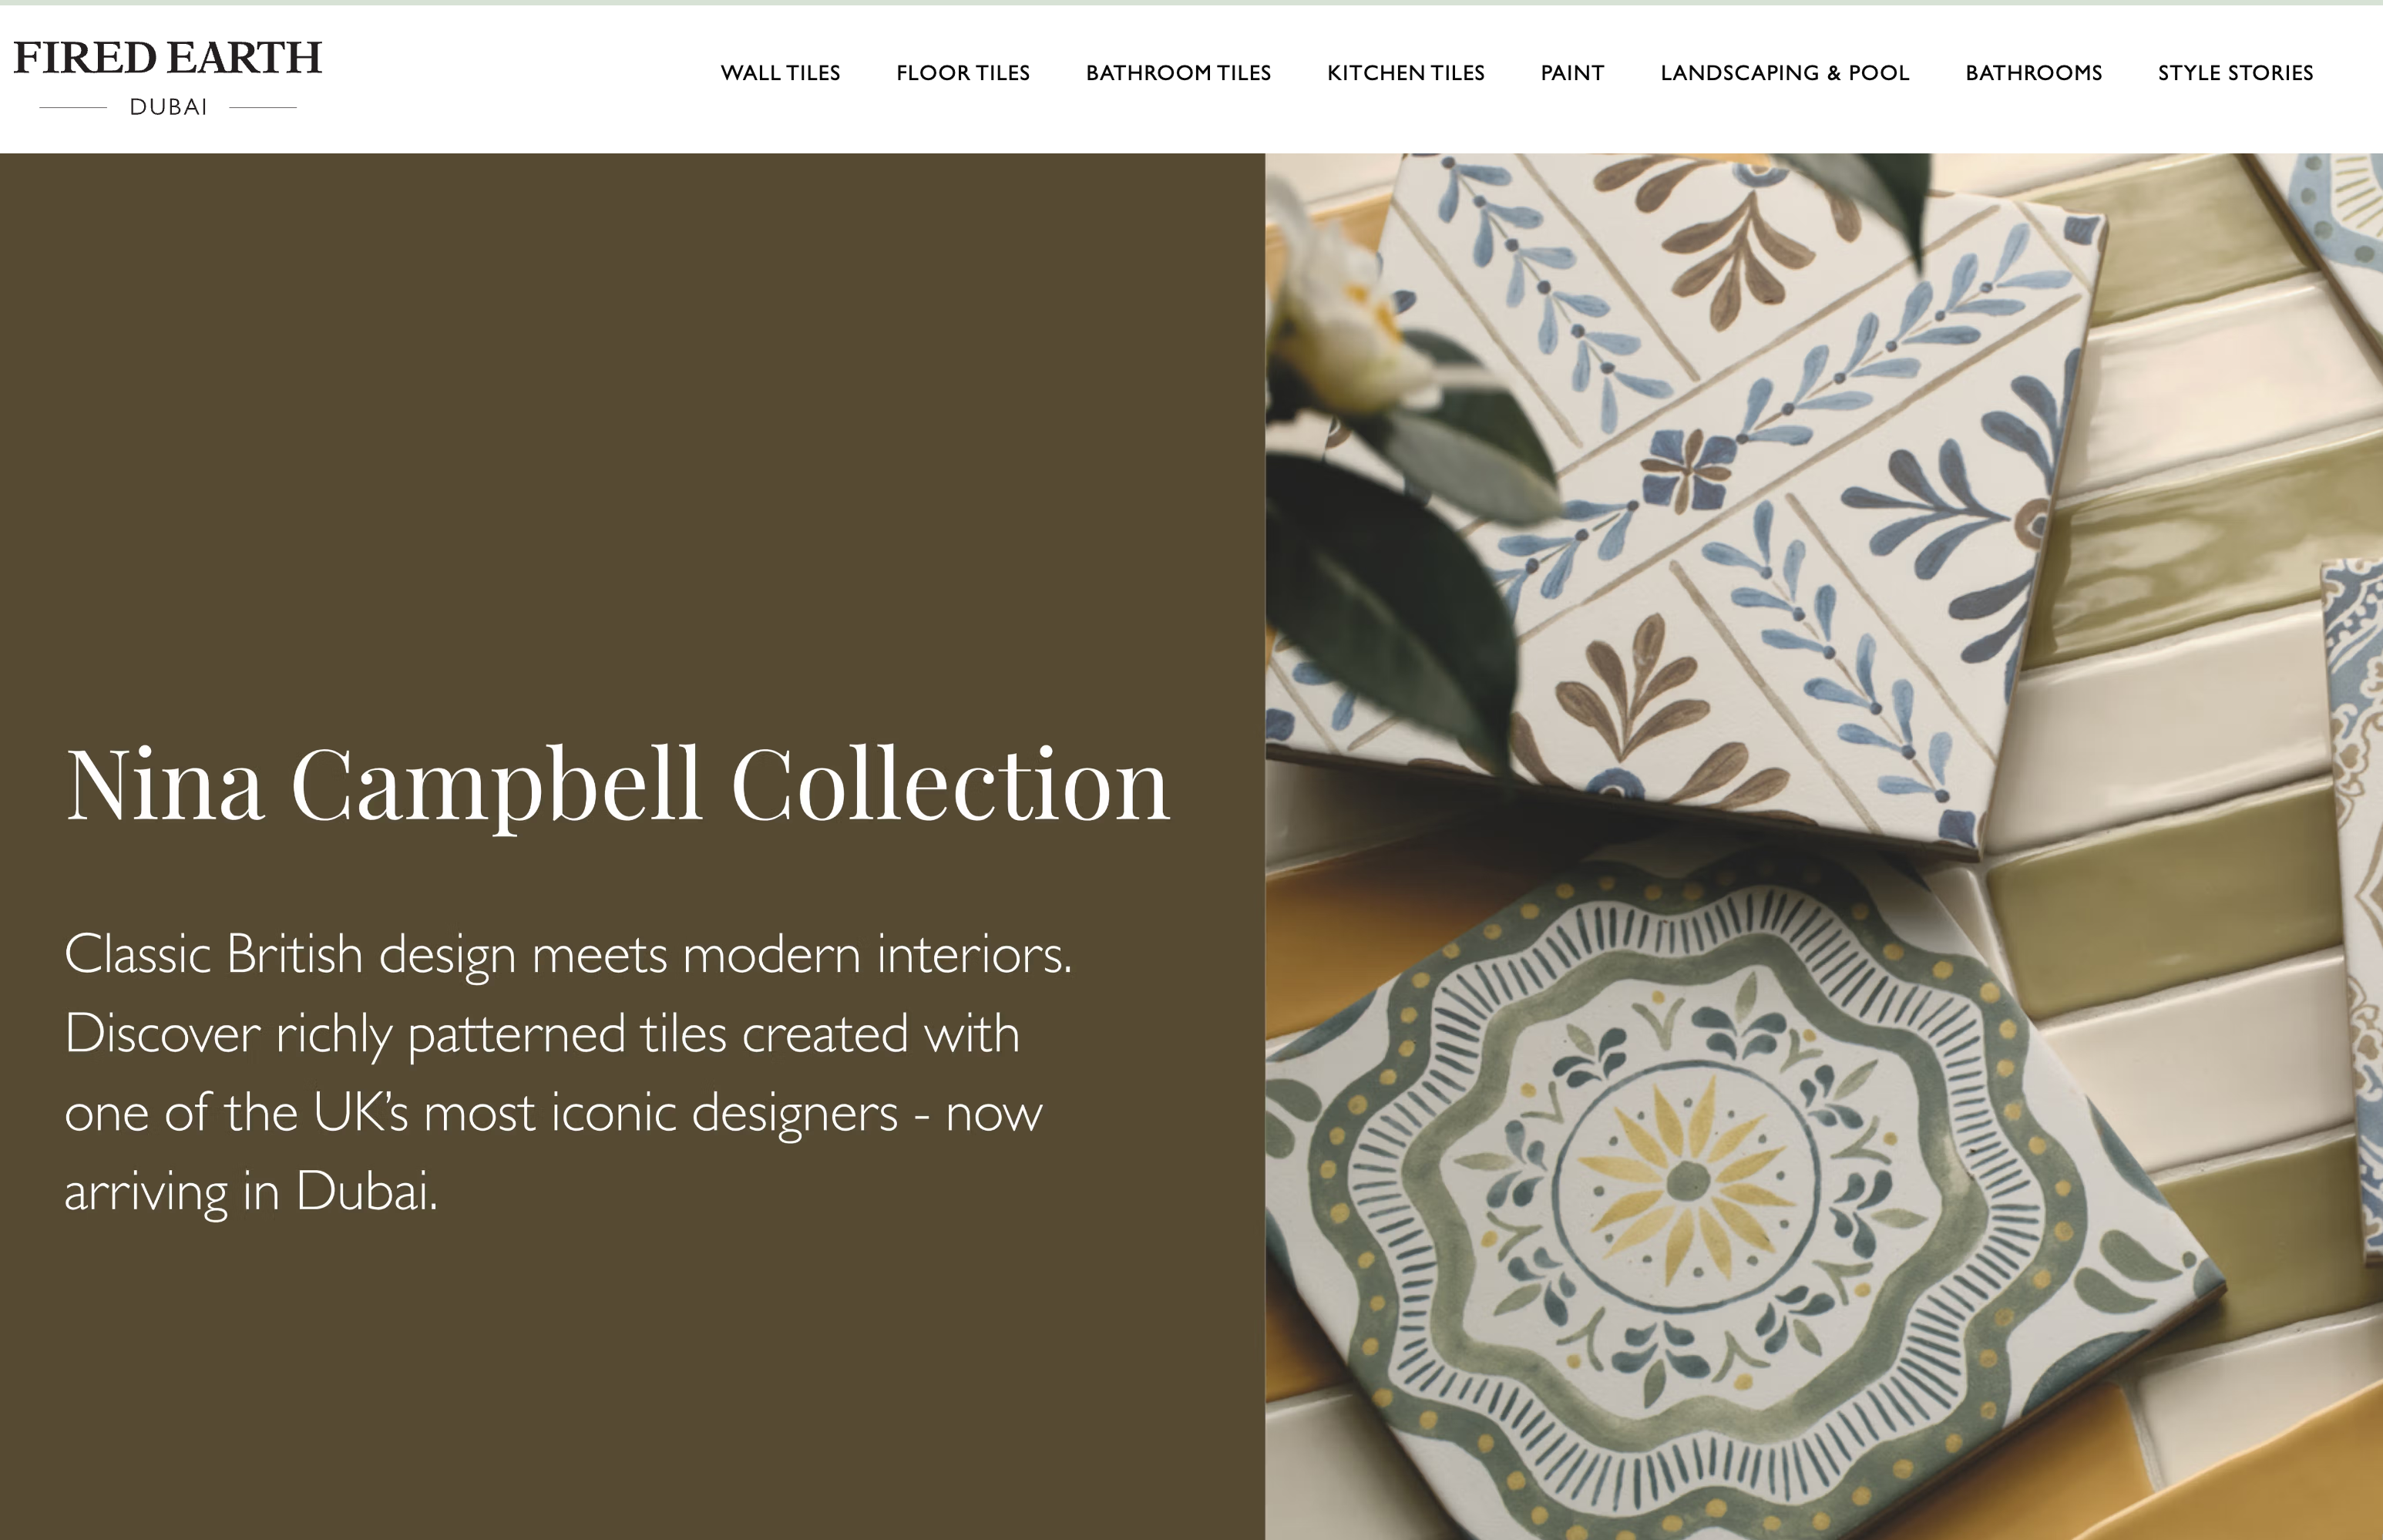Go to Bathroom Tiles section

[x=1178, y=73]
